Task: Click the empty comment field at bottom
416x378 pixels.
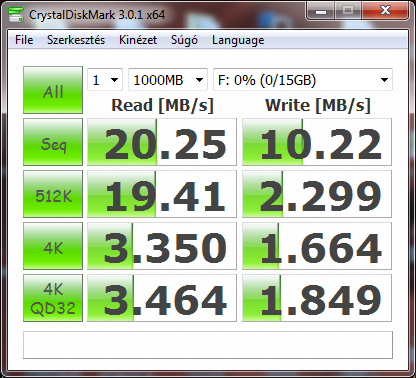Action: [x=208, y=345]
